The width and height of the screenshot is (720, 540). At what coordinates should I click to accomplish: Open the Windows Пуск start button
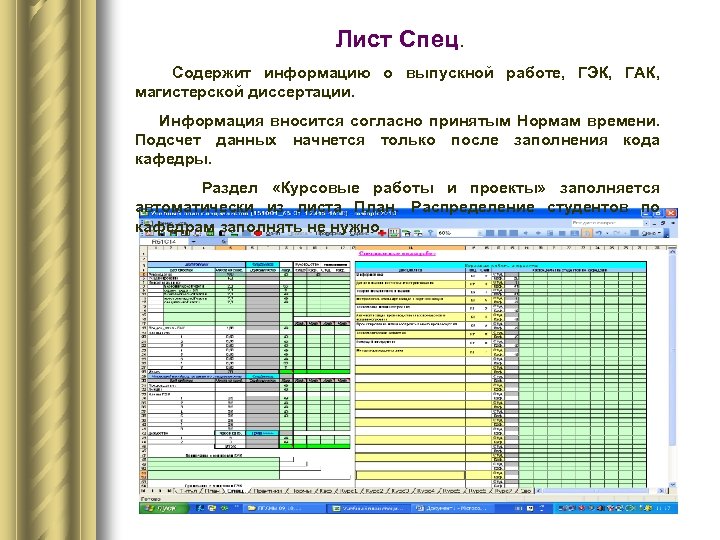(163, 508)
